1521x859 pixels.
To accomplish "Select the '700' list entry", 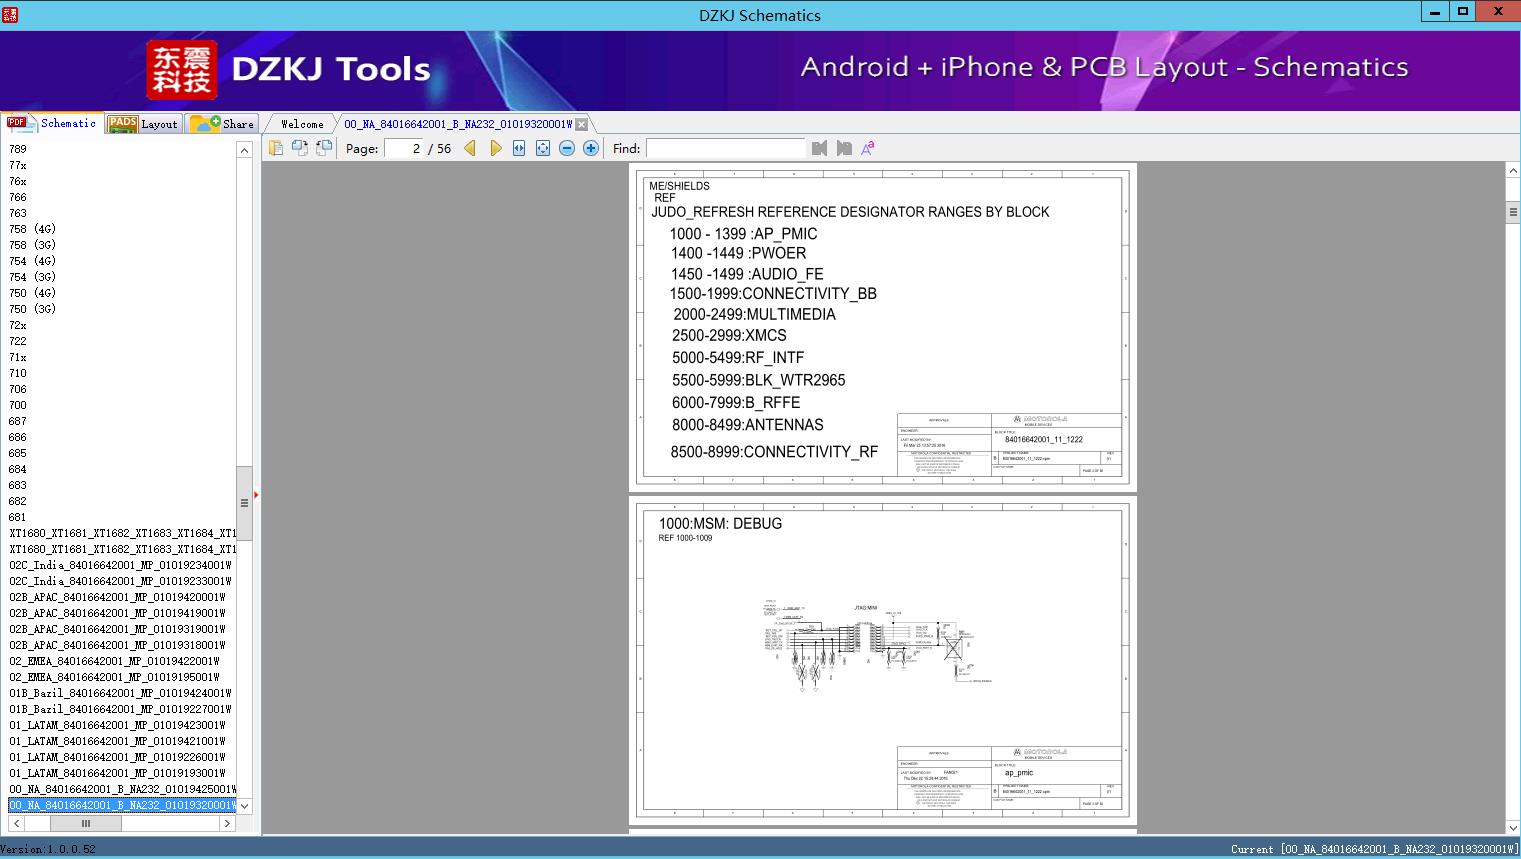I will pos(18,405).
